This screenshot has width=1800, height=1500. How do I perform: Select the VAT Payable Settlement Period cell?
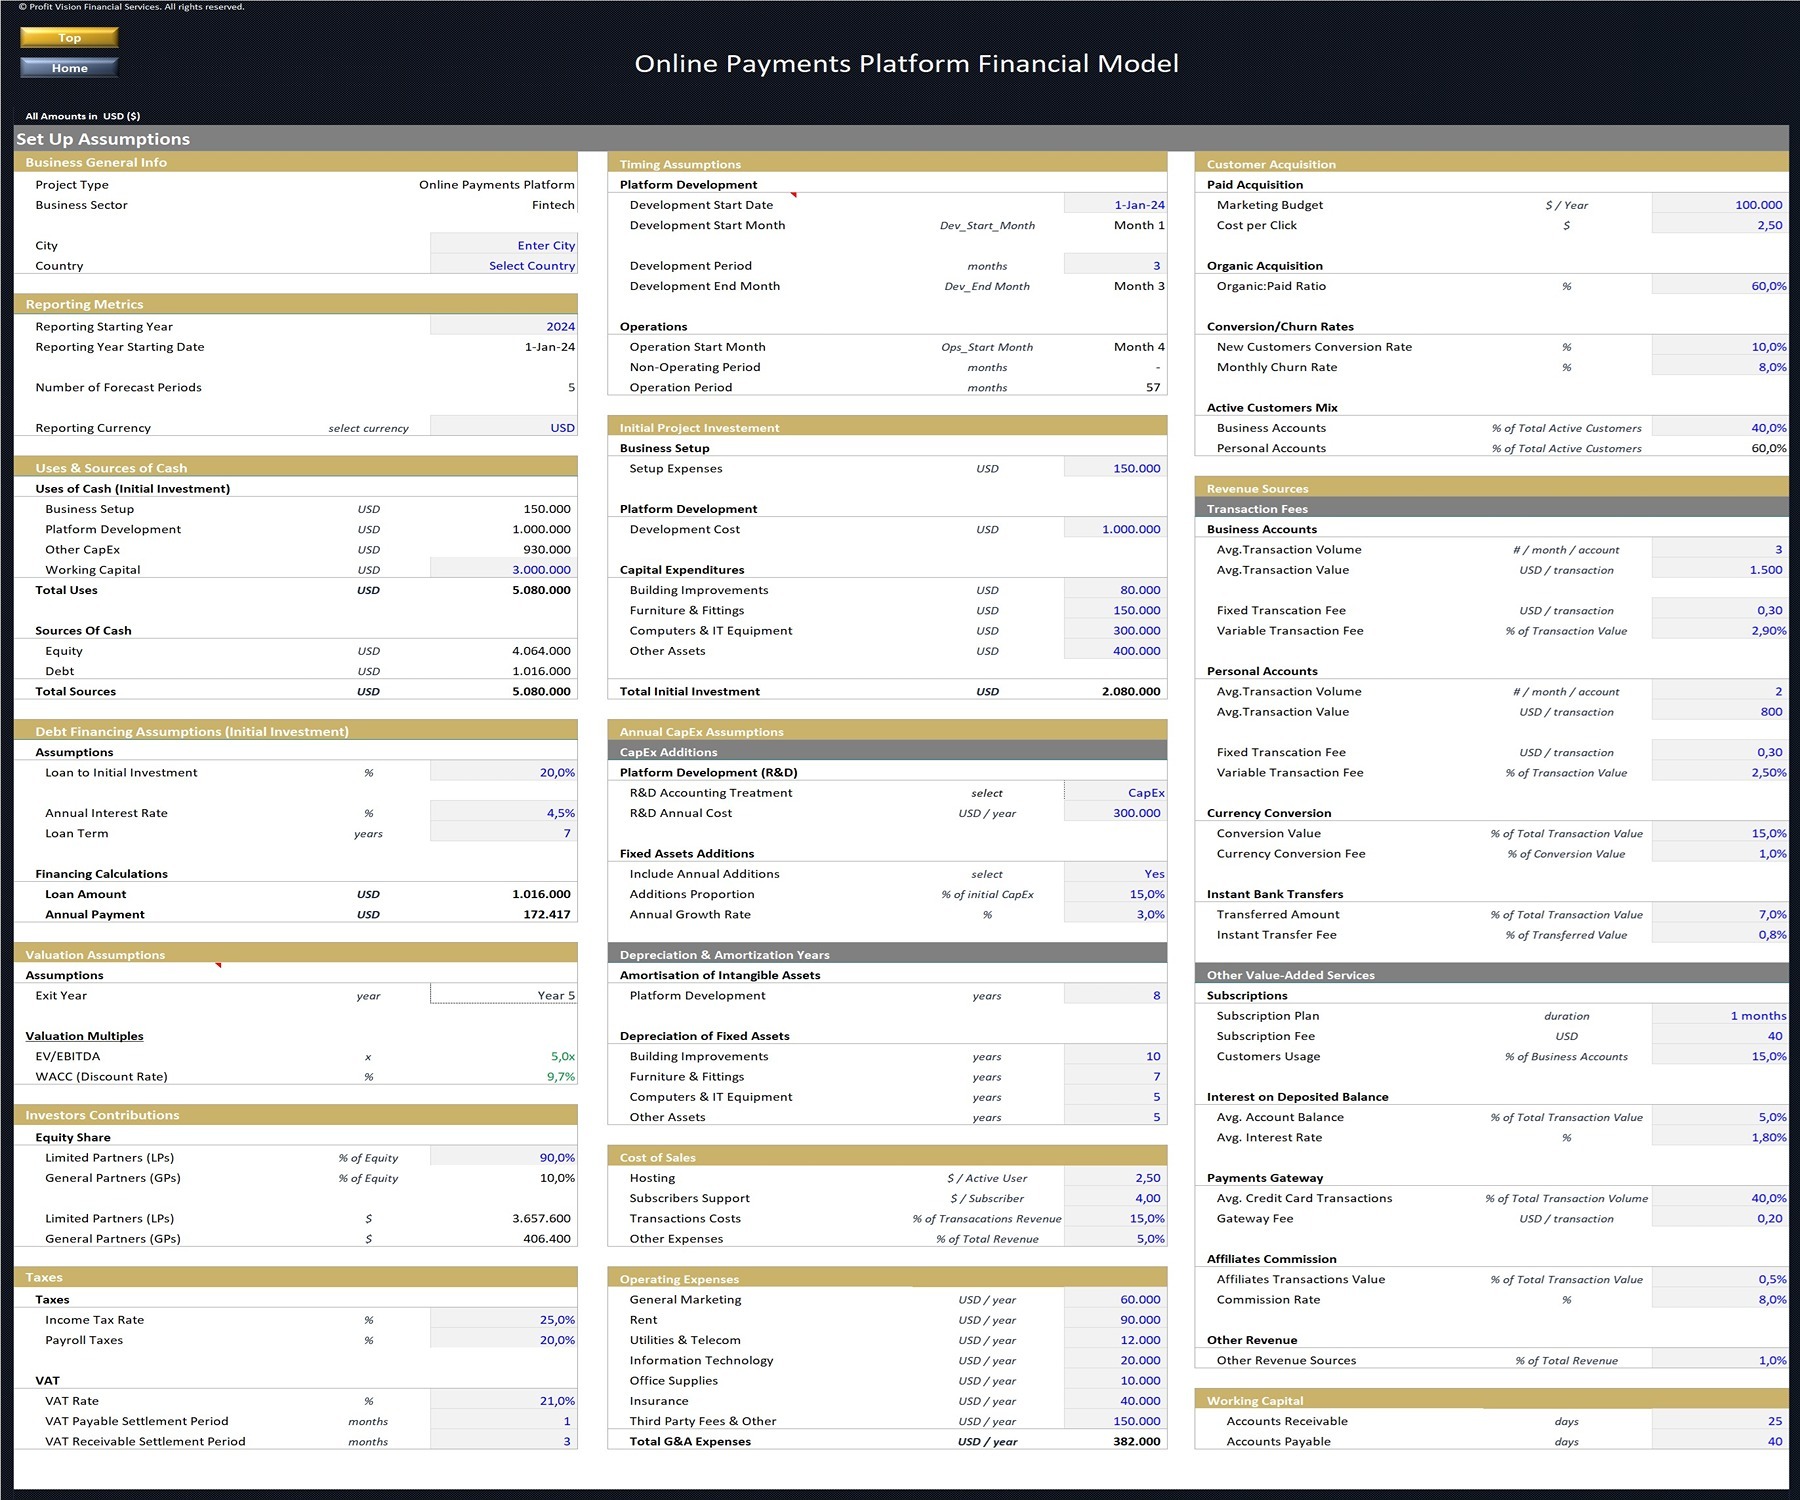tap(504, 1421)
